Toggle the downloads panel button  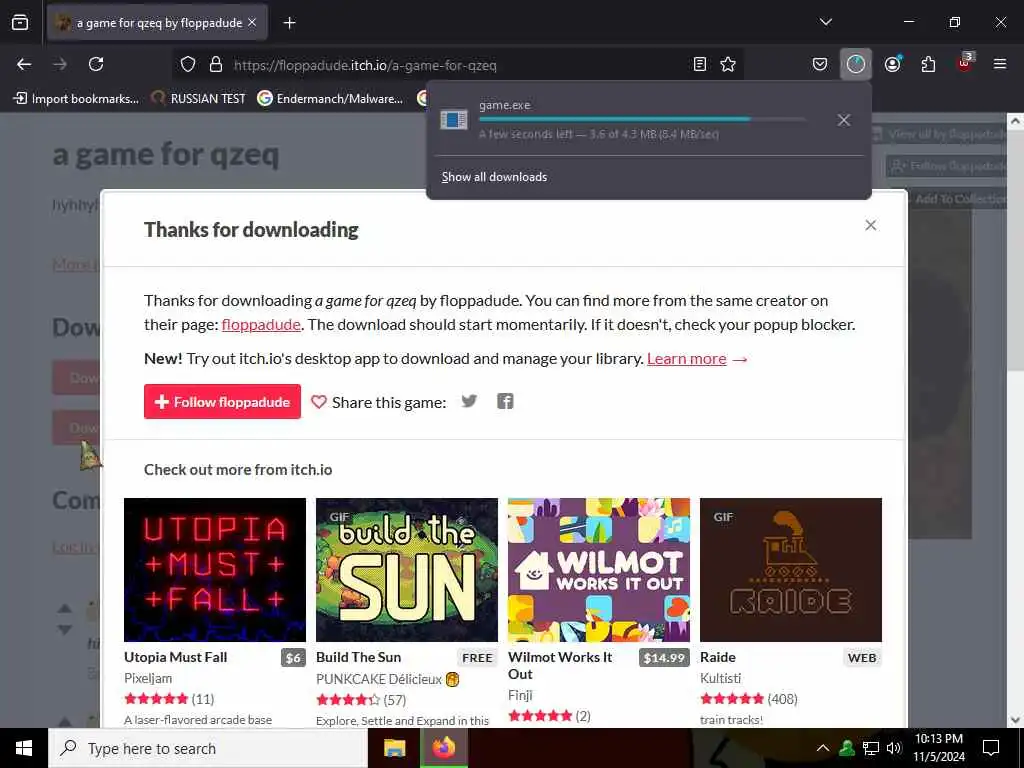(x=856, y=64)
